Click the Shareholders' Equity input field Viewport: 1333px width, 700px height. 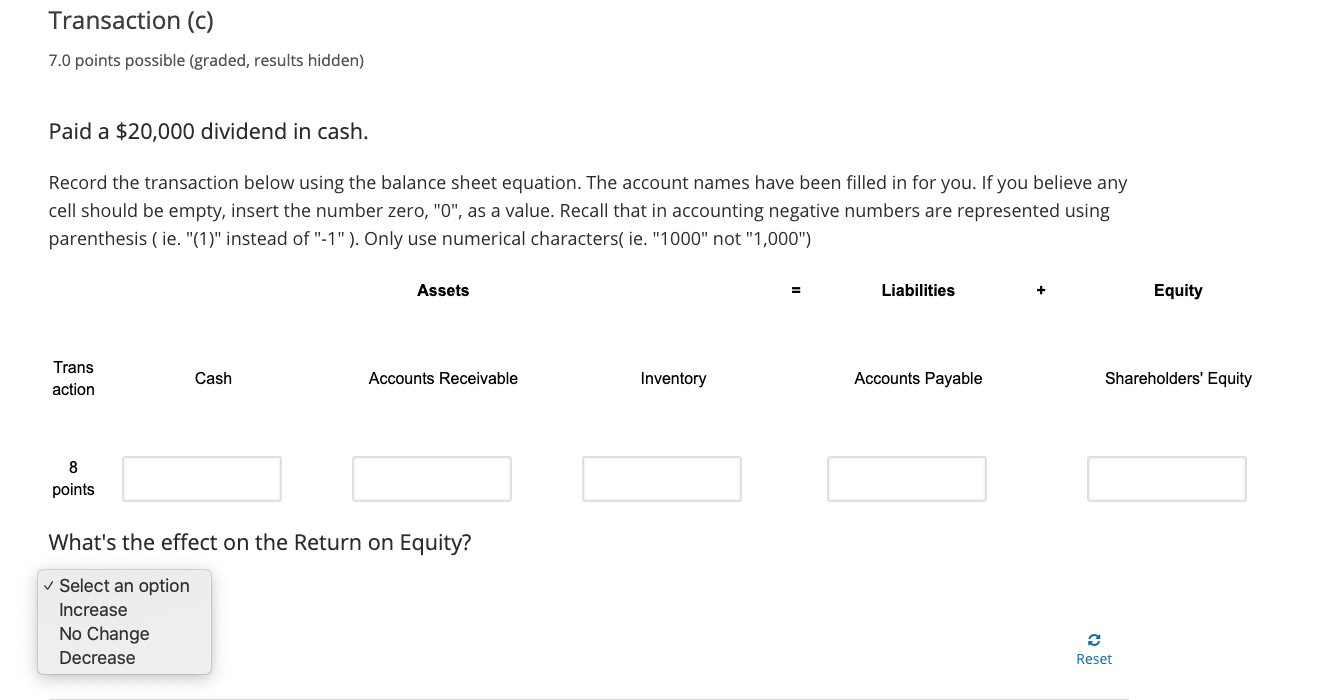1166,478
